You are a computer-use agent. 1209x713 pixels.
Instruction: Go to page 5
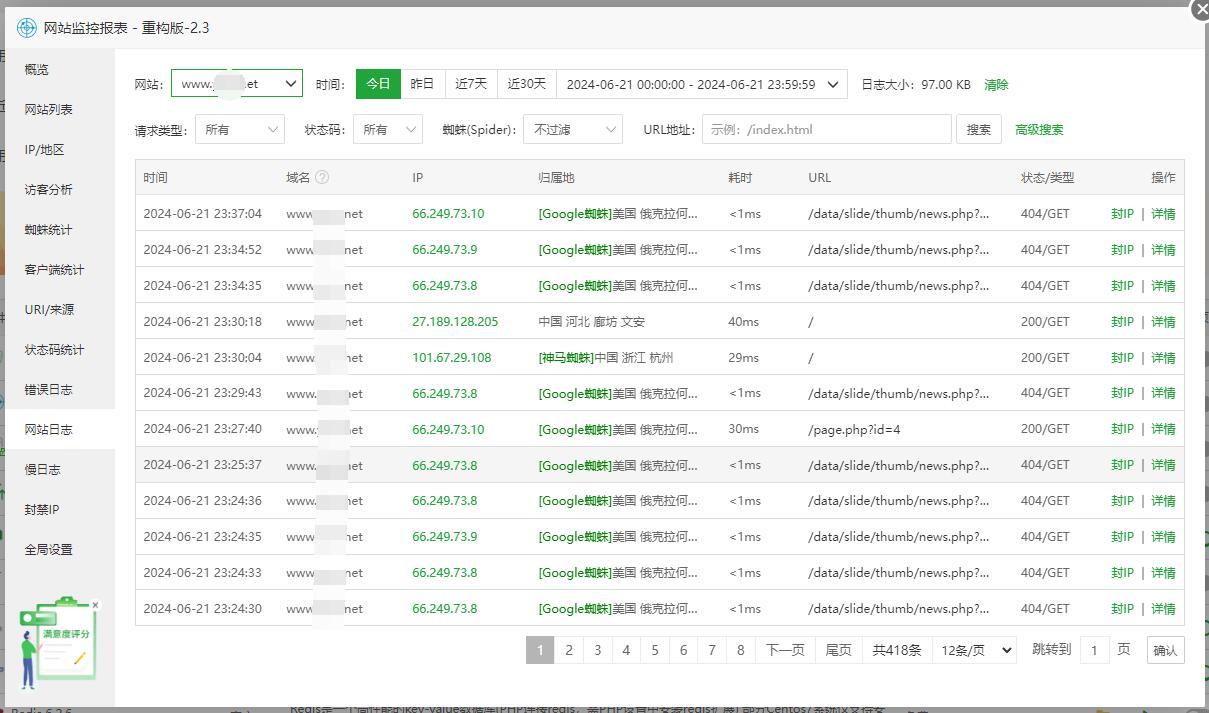654,650
